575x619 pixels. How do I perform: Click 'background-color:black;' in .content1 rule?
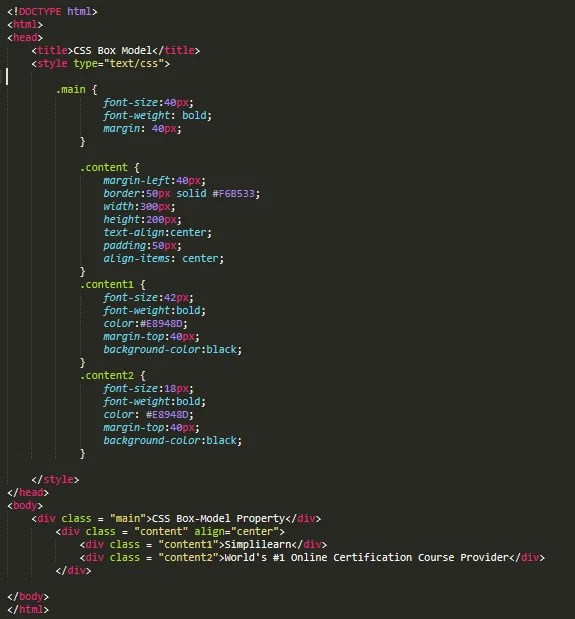point(172,349)
